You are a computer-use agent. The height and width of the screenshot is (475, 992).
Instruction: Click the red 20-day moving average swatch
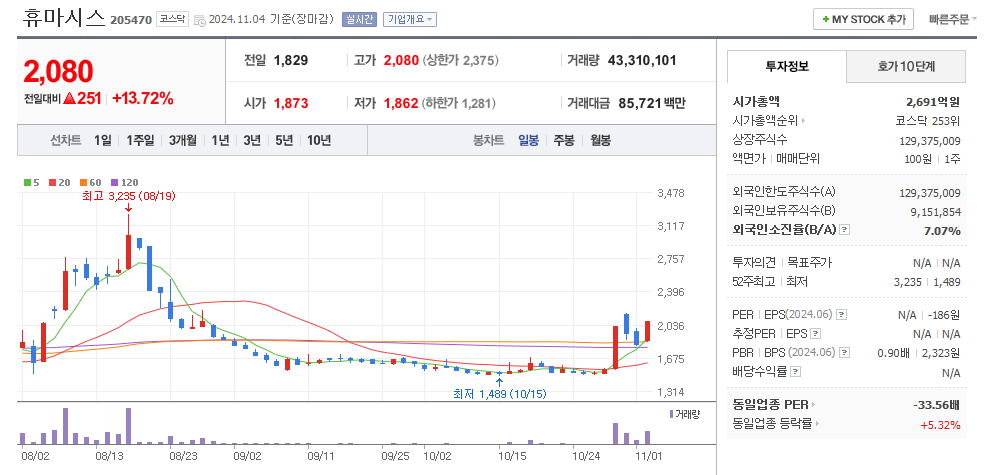[x=53, y=182]
